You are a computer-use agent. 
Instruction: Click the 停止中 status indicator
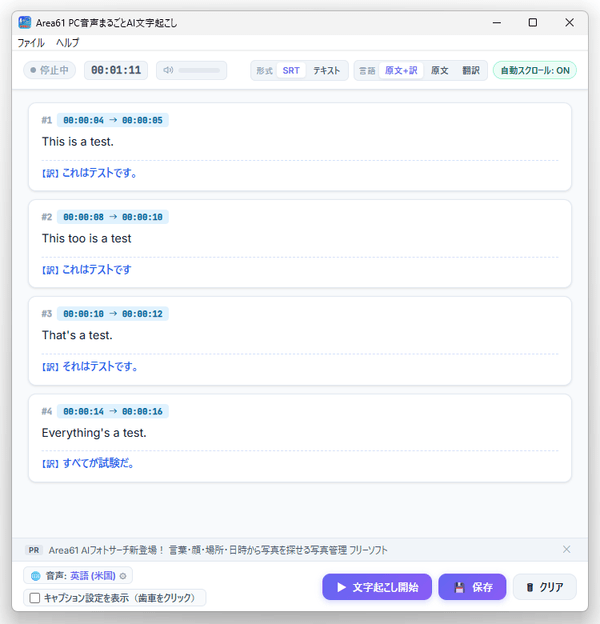(49, 70)
